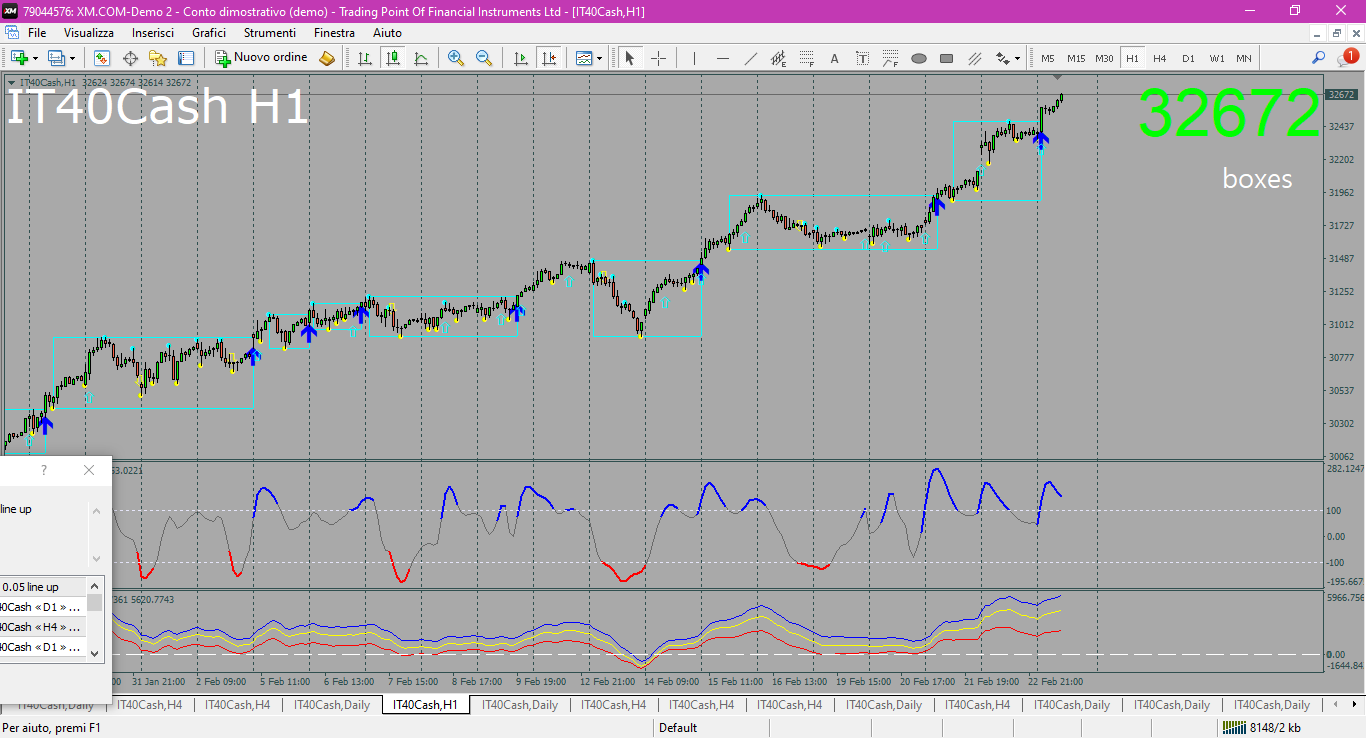Select the crosshair tool
Image resolution: width=1366 pixels, height=738 pixels.
pos(658,58)
